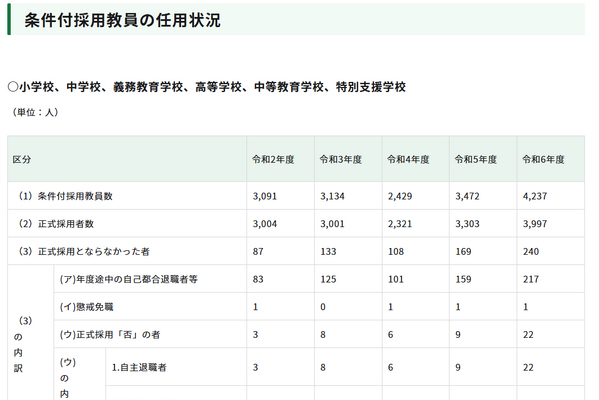Viewport: 599px width, 400px height.
Task: Select 9 in the (ウ)正式採用「否」の者 row
Action: pos(458,335)
